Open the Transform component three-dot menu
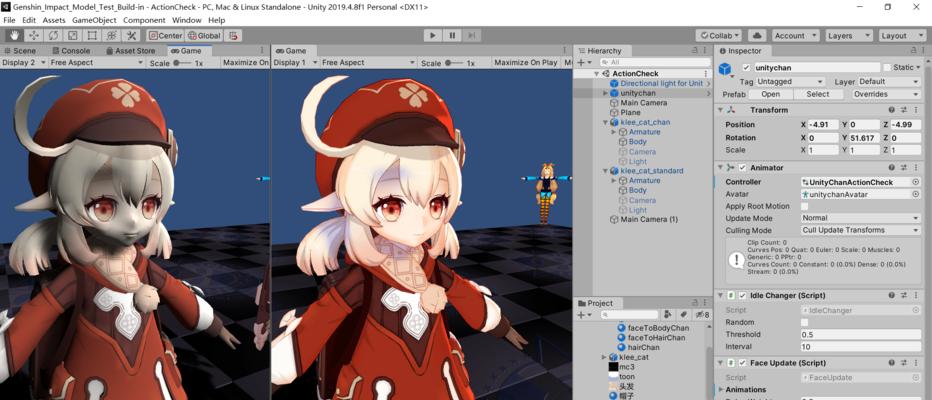 pyautogui.click(x=916, y=110)
